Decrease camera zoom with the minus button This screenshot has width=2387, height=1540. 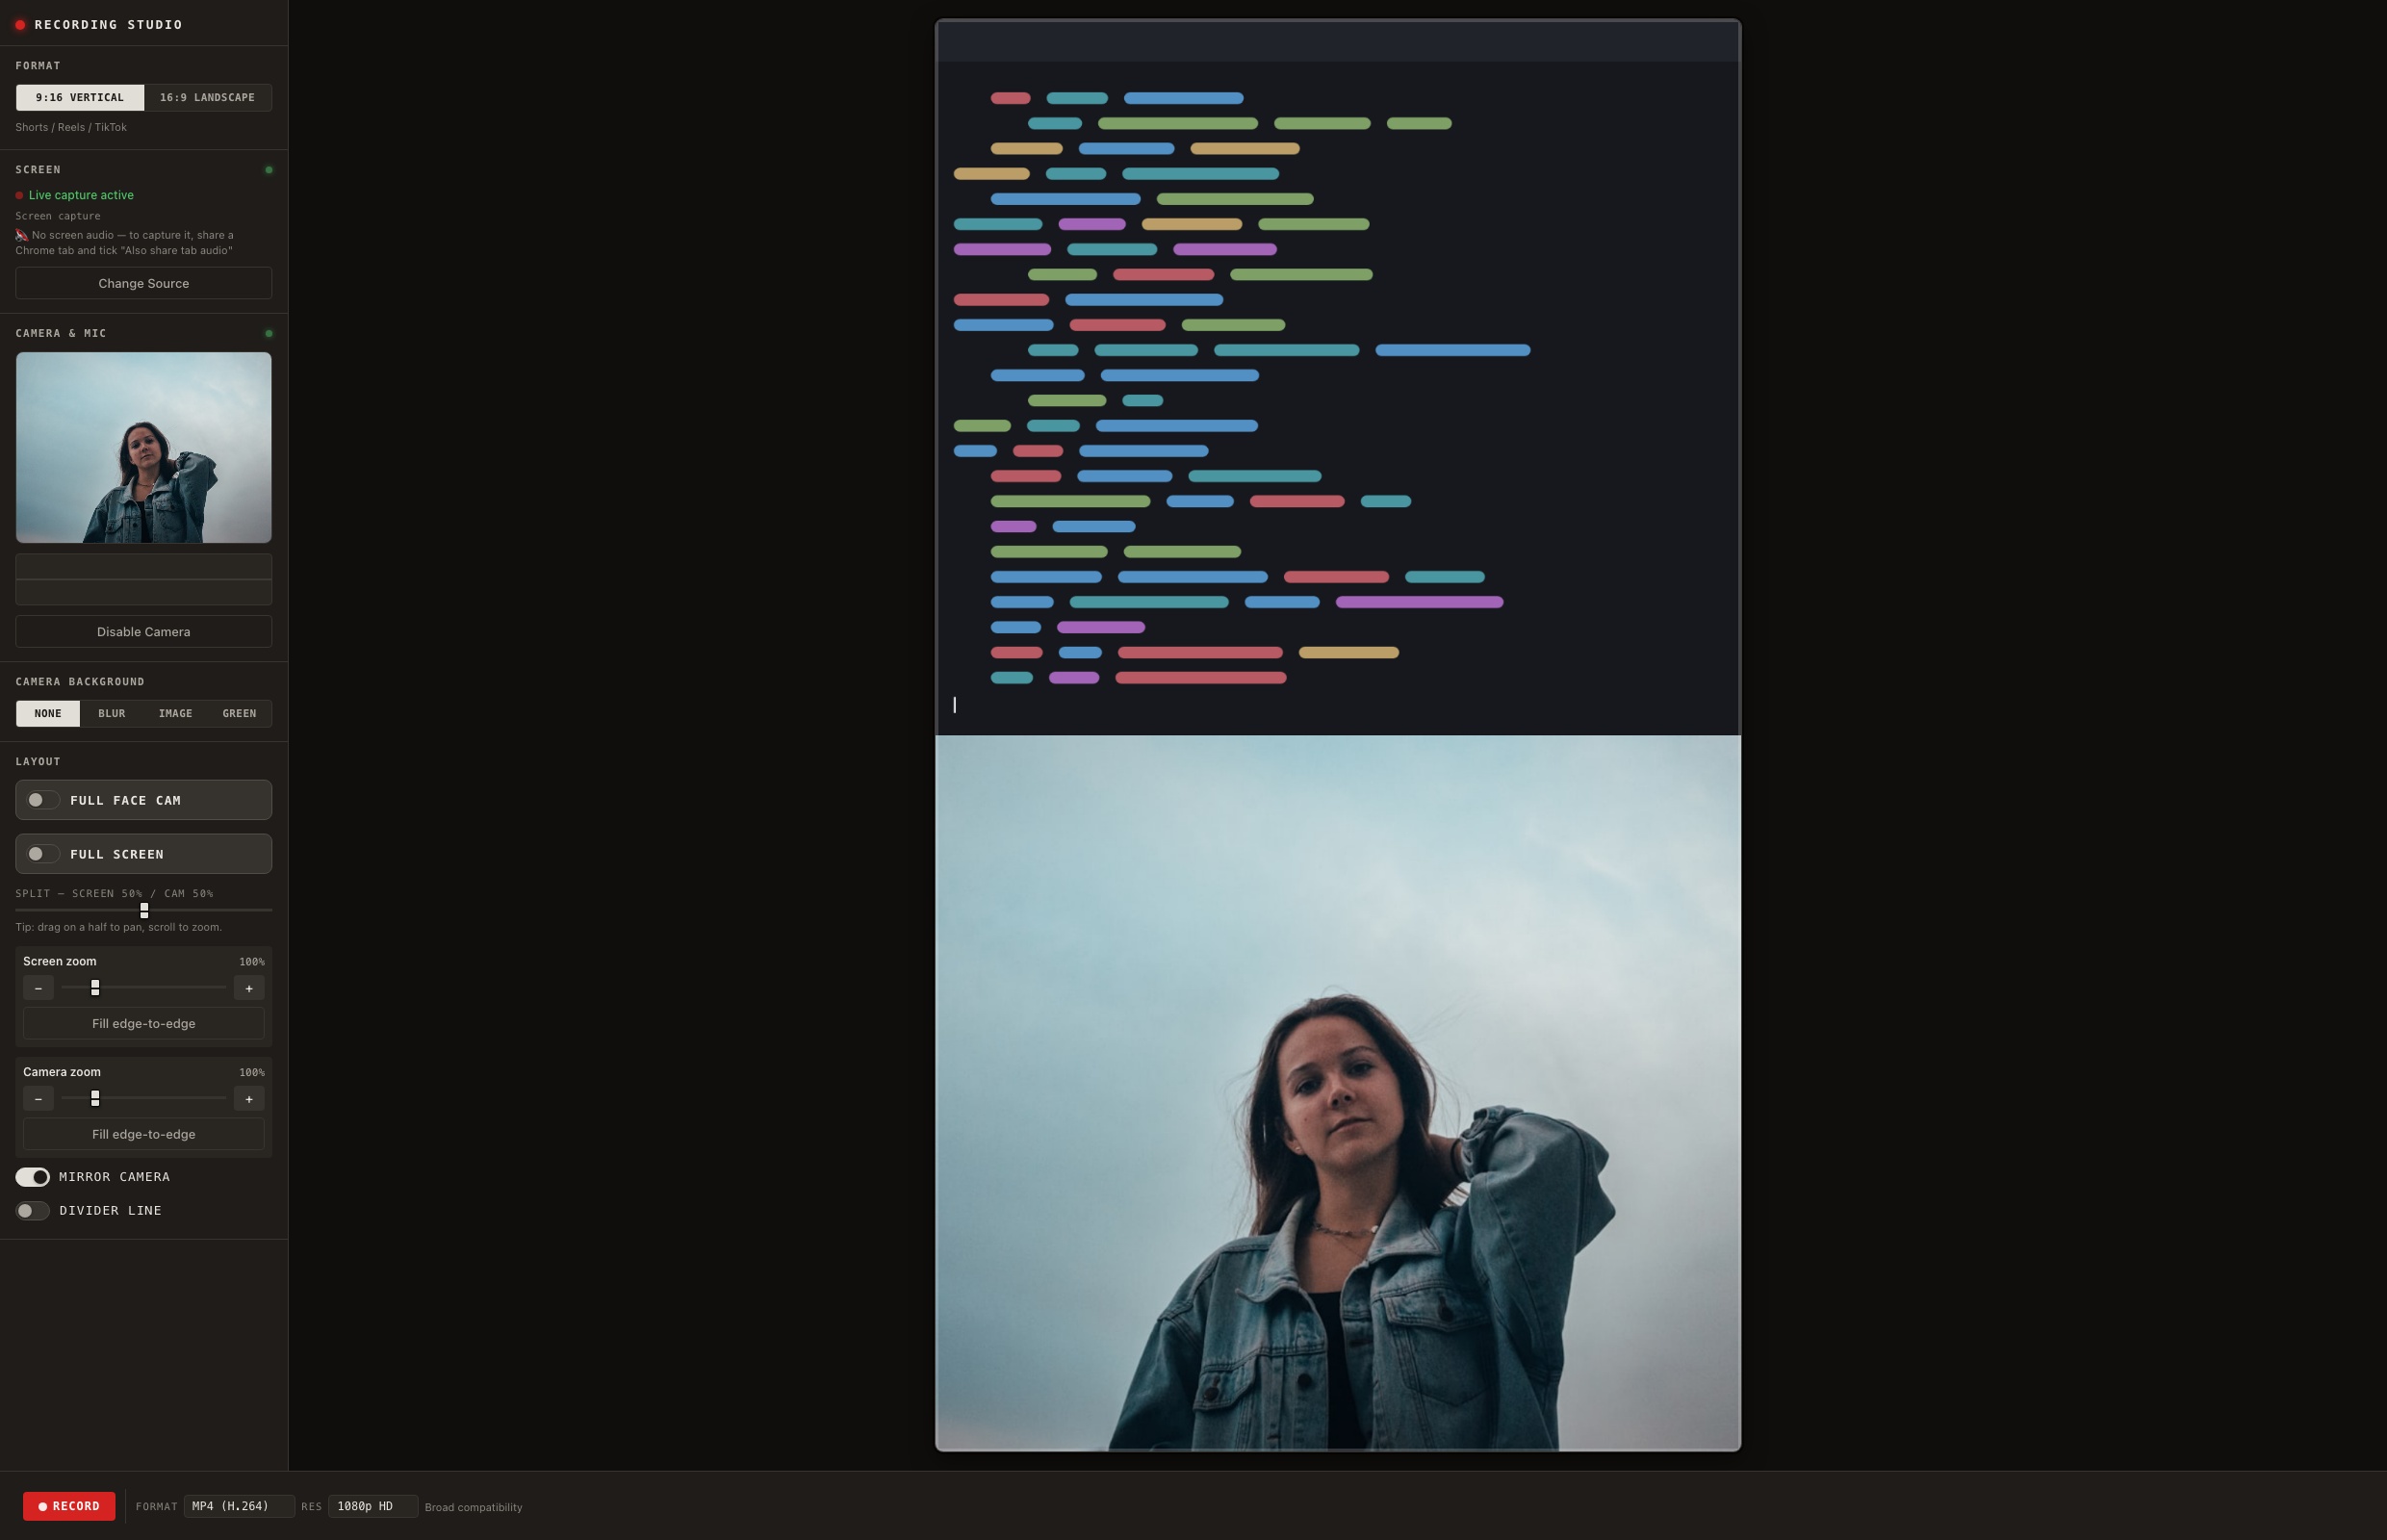[x=38, y=1099]
